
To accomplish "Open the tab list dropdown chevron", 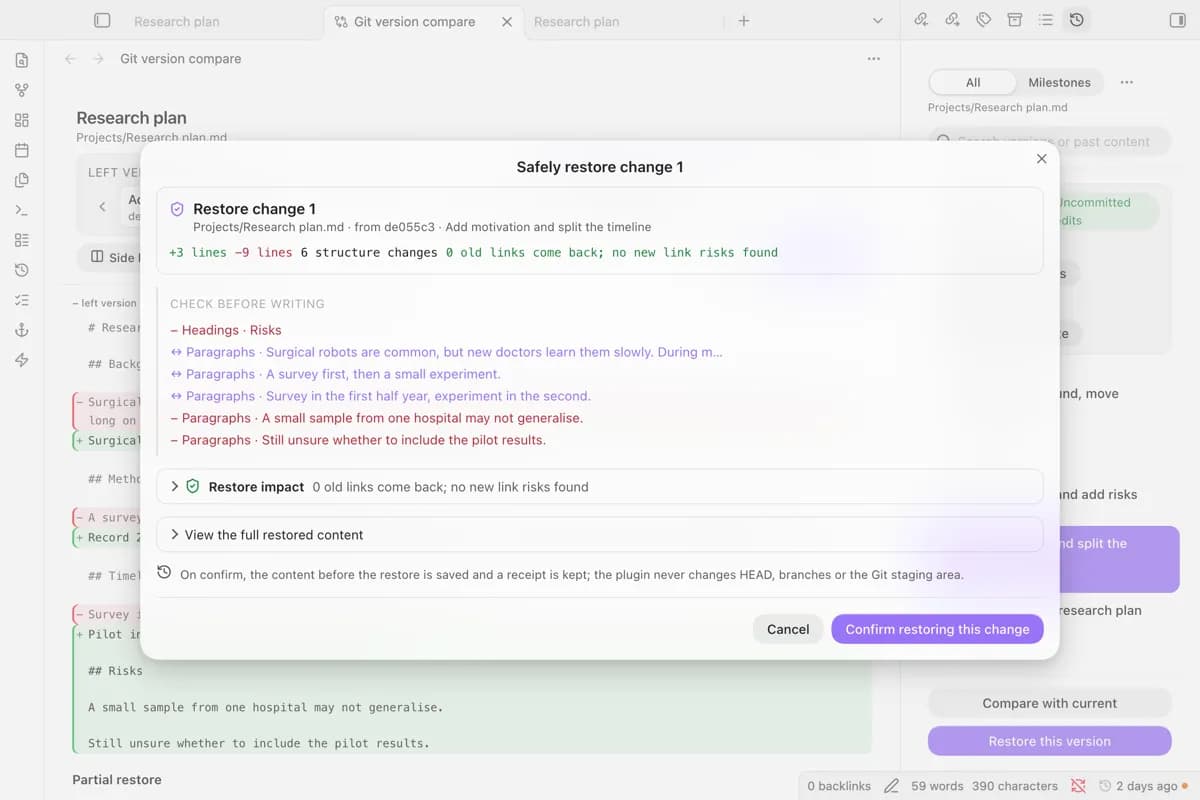I will click(877, 21).
